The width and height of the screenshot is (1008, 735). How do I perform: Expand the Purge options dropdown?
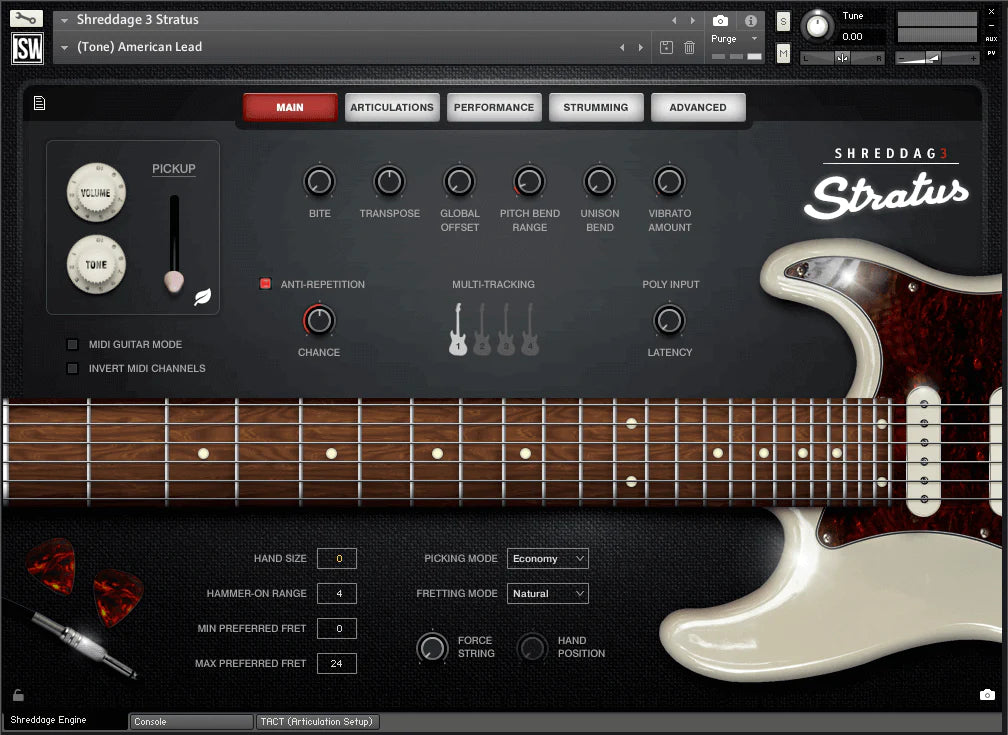point(753,39)
